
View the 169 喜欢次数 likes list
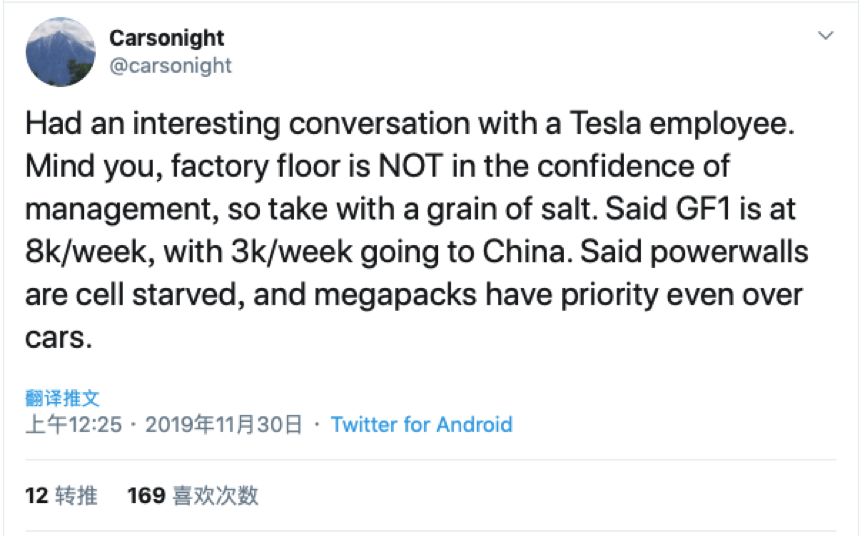coord(193,495)
